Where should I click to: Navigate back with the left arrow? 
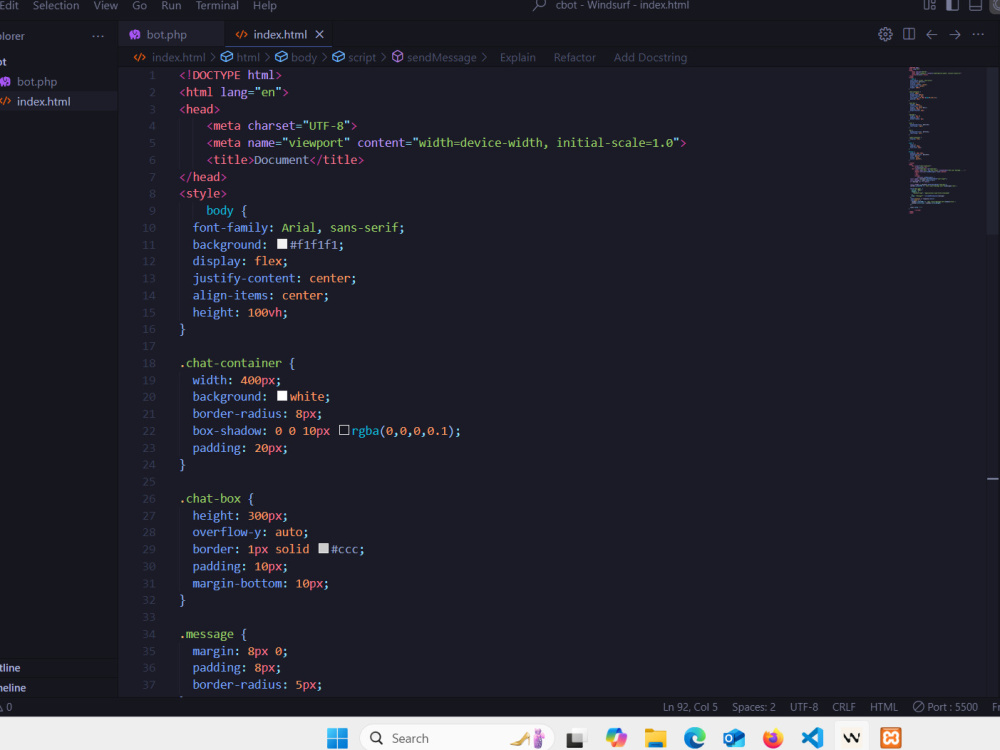[x=932, y=34]
